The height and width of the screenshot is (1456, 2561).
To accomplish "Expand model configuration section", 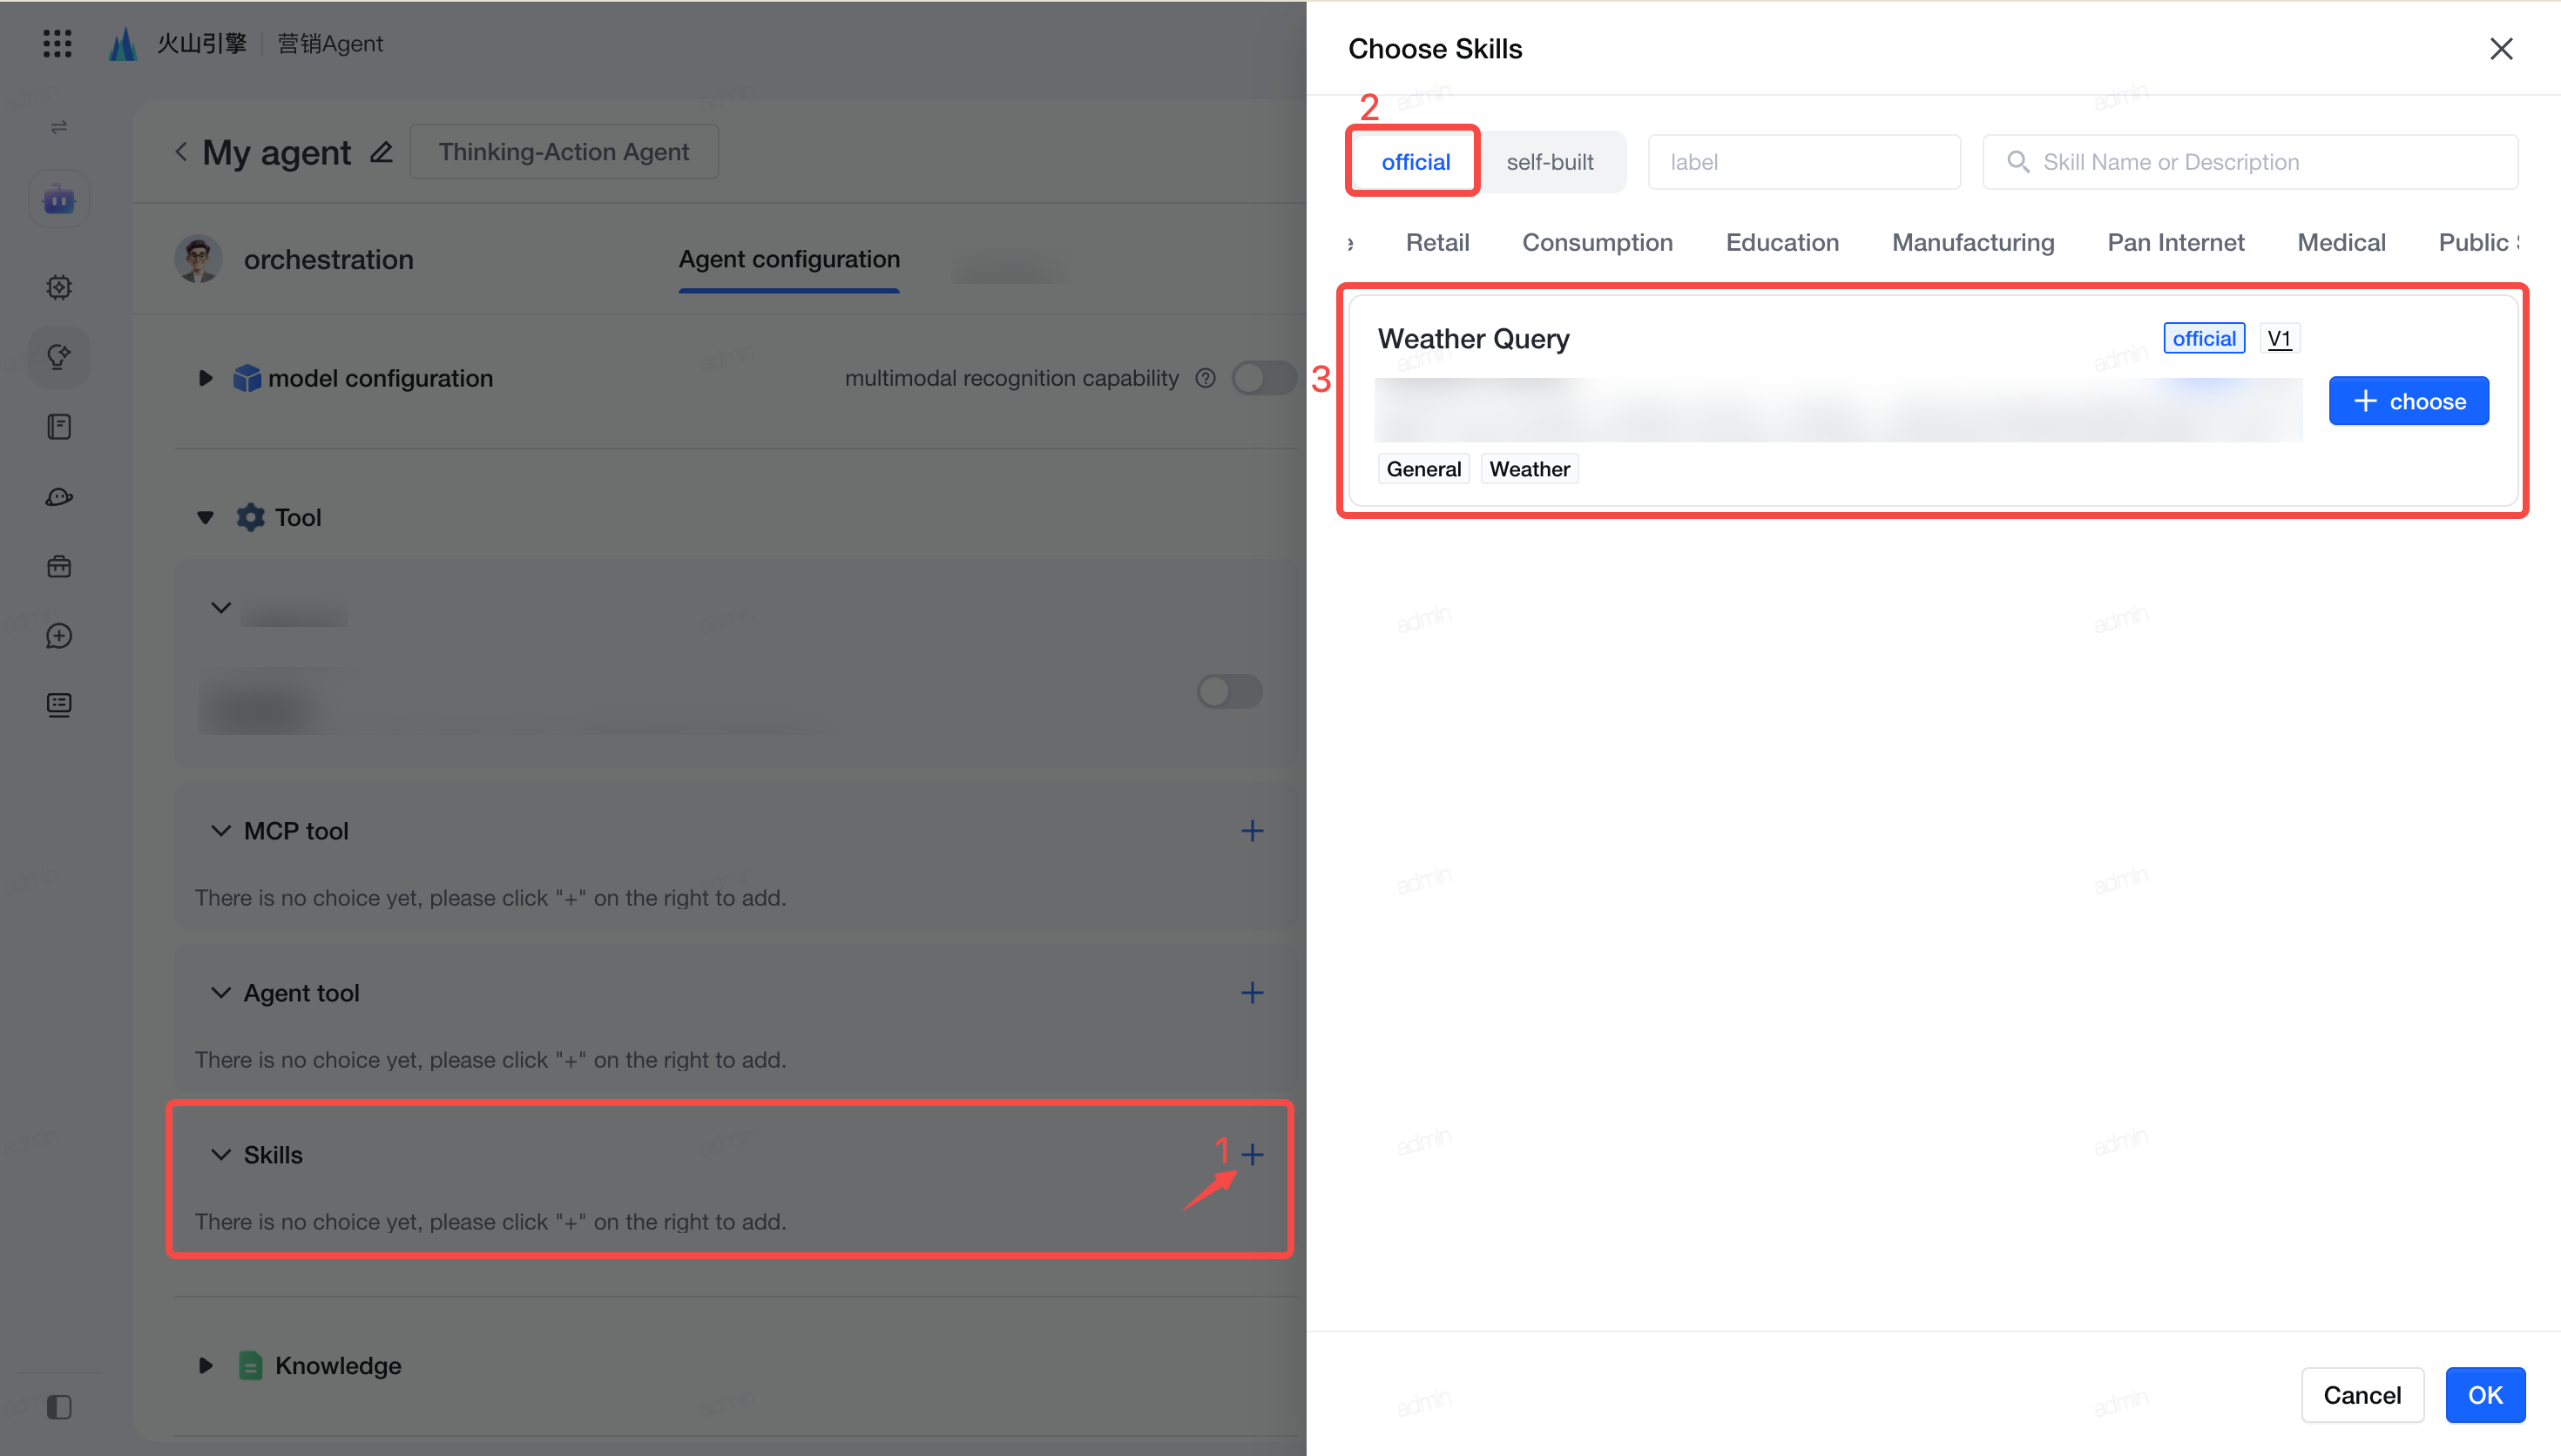I will (205, 378).
